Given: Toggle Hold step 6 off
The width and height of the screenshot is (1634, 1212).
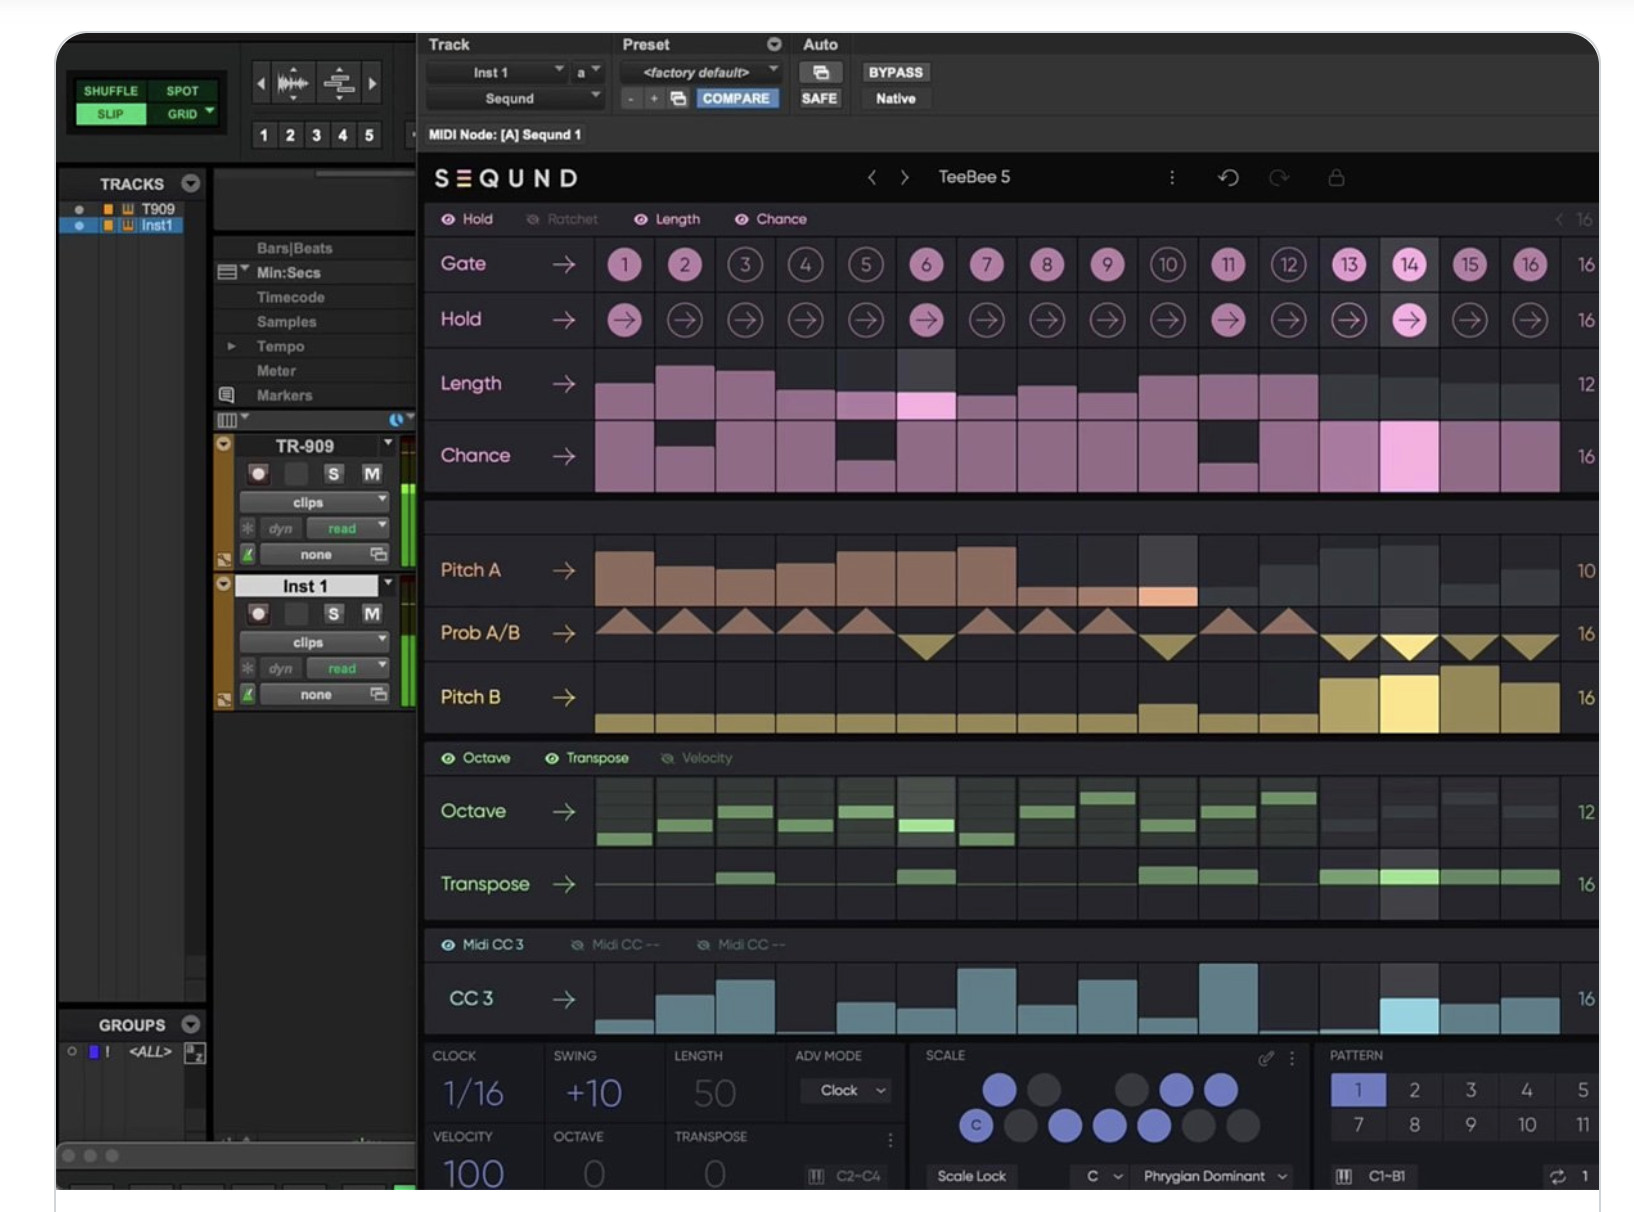Looking at the screenshot, I should [x=926, y=320].
